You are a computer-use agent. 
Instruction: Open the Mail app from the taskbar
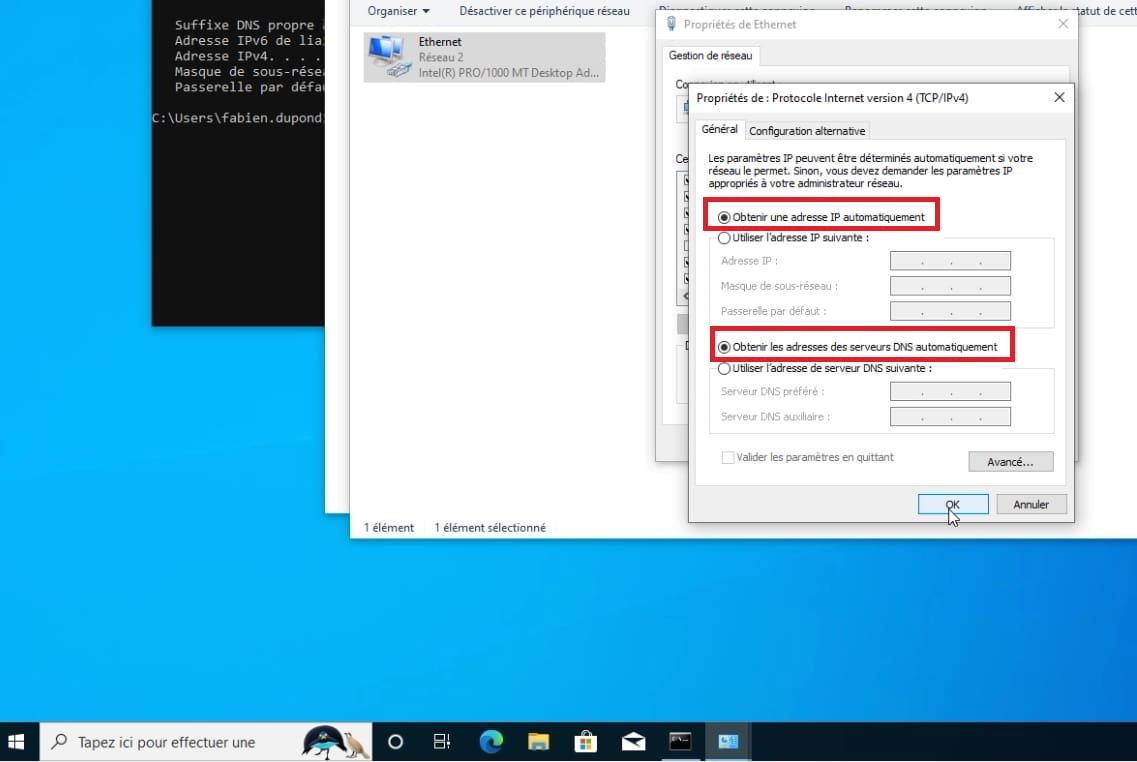(x=632, y=741)
